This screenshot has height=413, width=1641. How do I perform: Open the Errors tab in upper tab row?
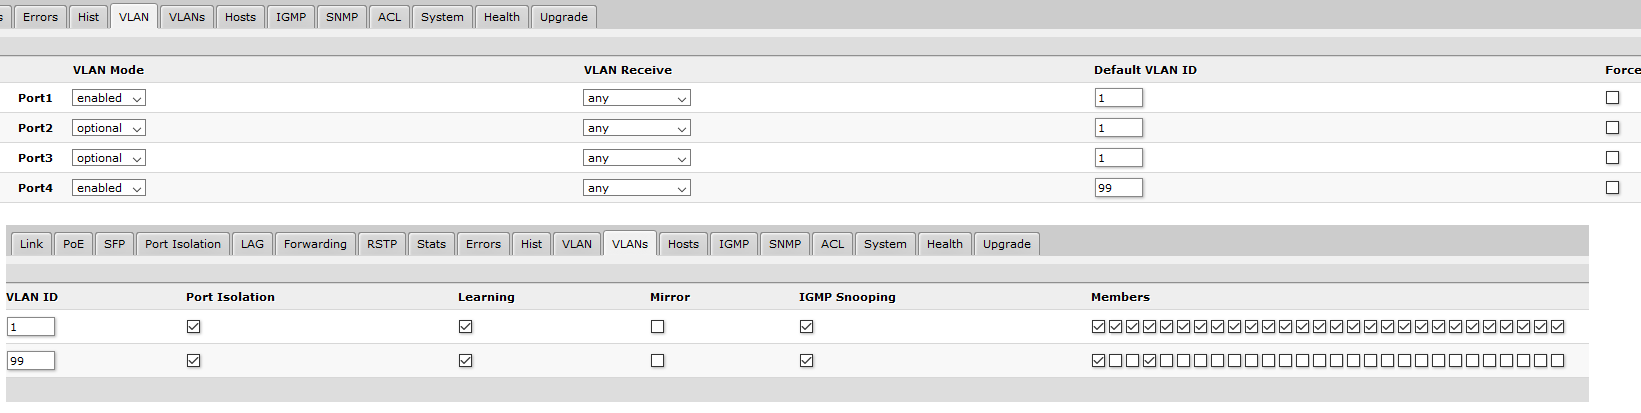(41, 17)
